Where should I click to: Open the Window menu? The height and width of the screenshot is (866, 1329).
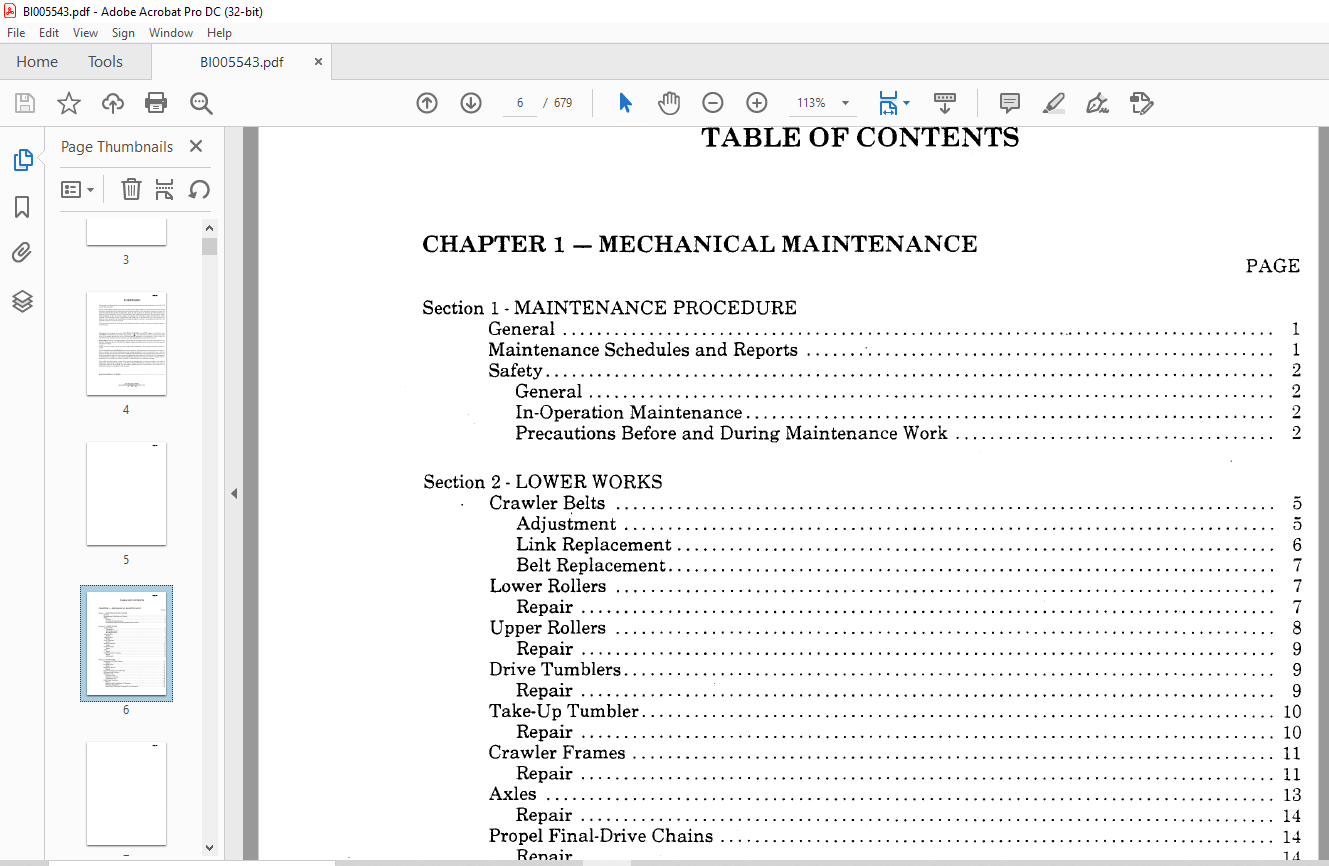(171, 33)
